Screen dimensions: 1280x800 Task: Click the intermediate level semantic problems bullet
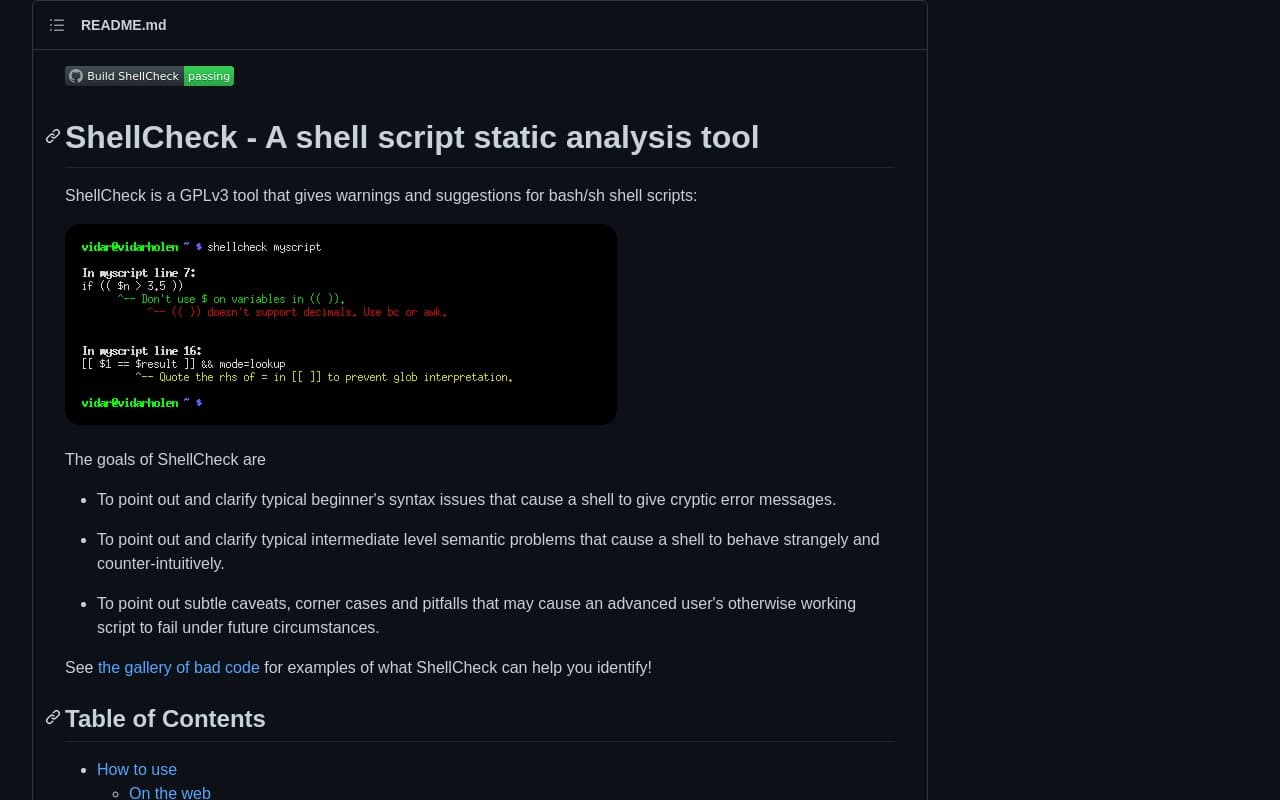point(488,551)
